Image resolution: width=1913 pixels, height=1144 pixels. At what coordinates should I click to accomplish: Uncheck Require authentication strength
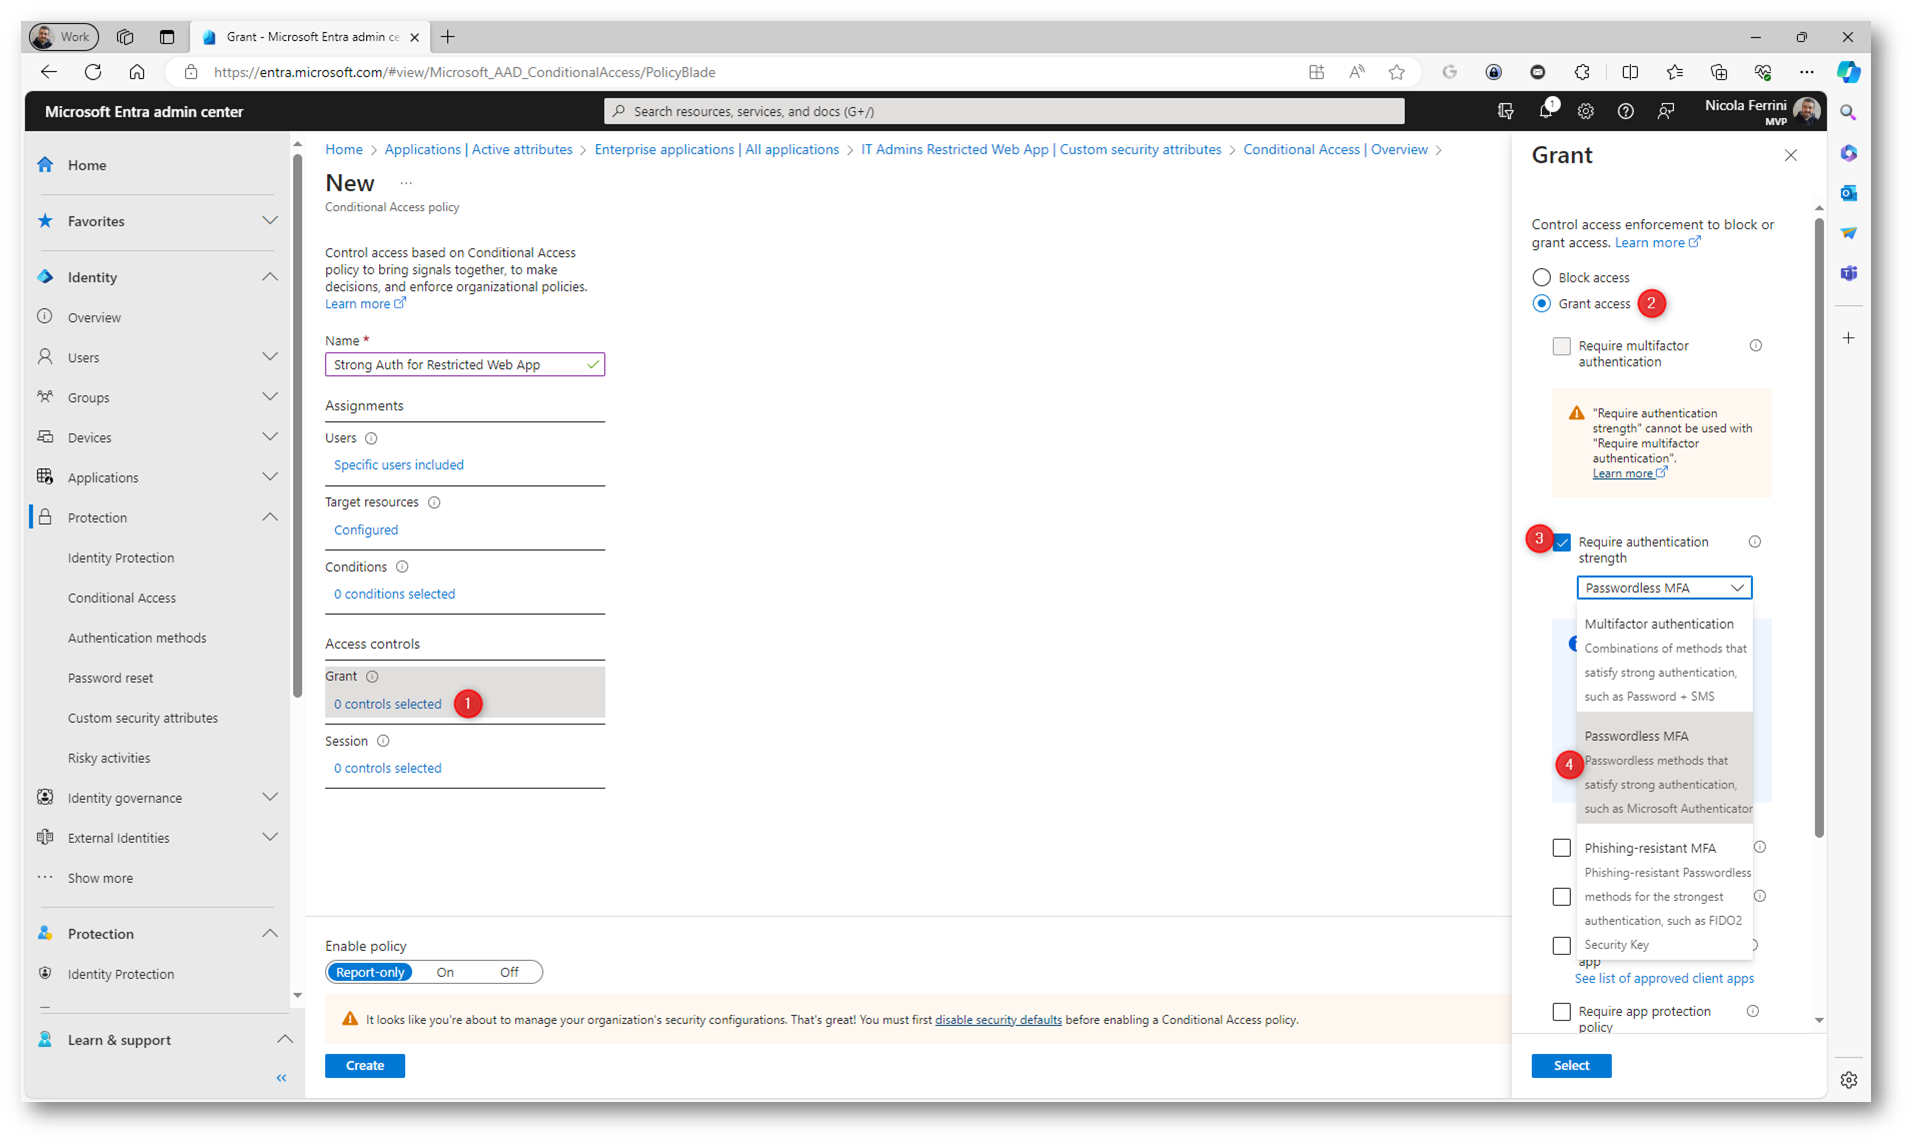[1562, 542]
